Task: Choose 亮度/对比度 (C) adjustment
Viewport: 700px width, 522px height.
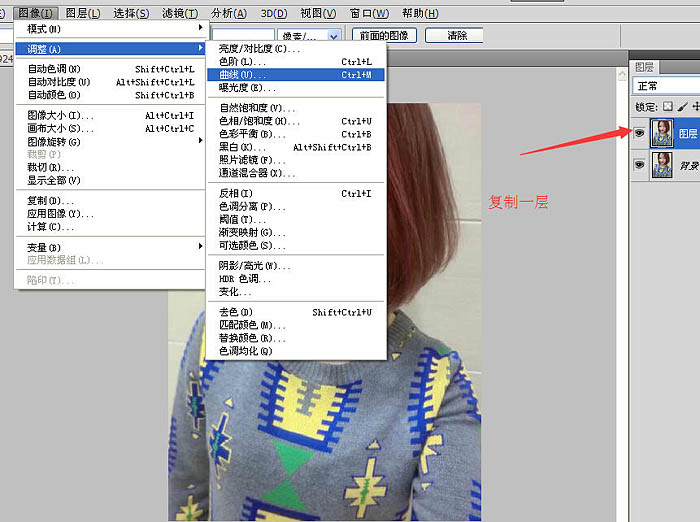Action: click(296, 49)
